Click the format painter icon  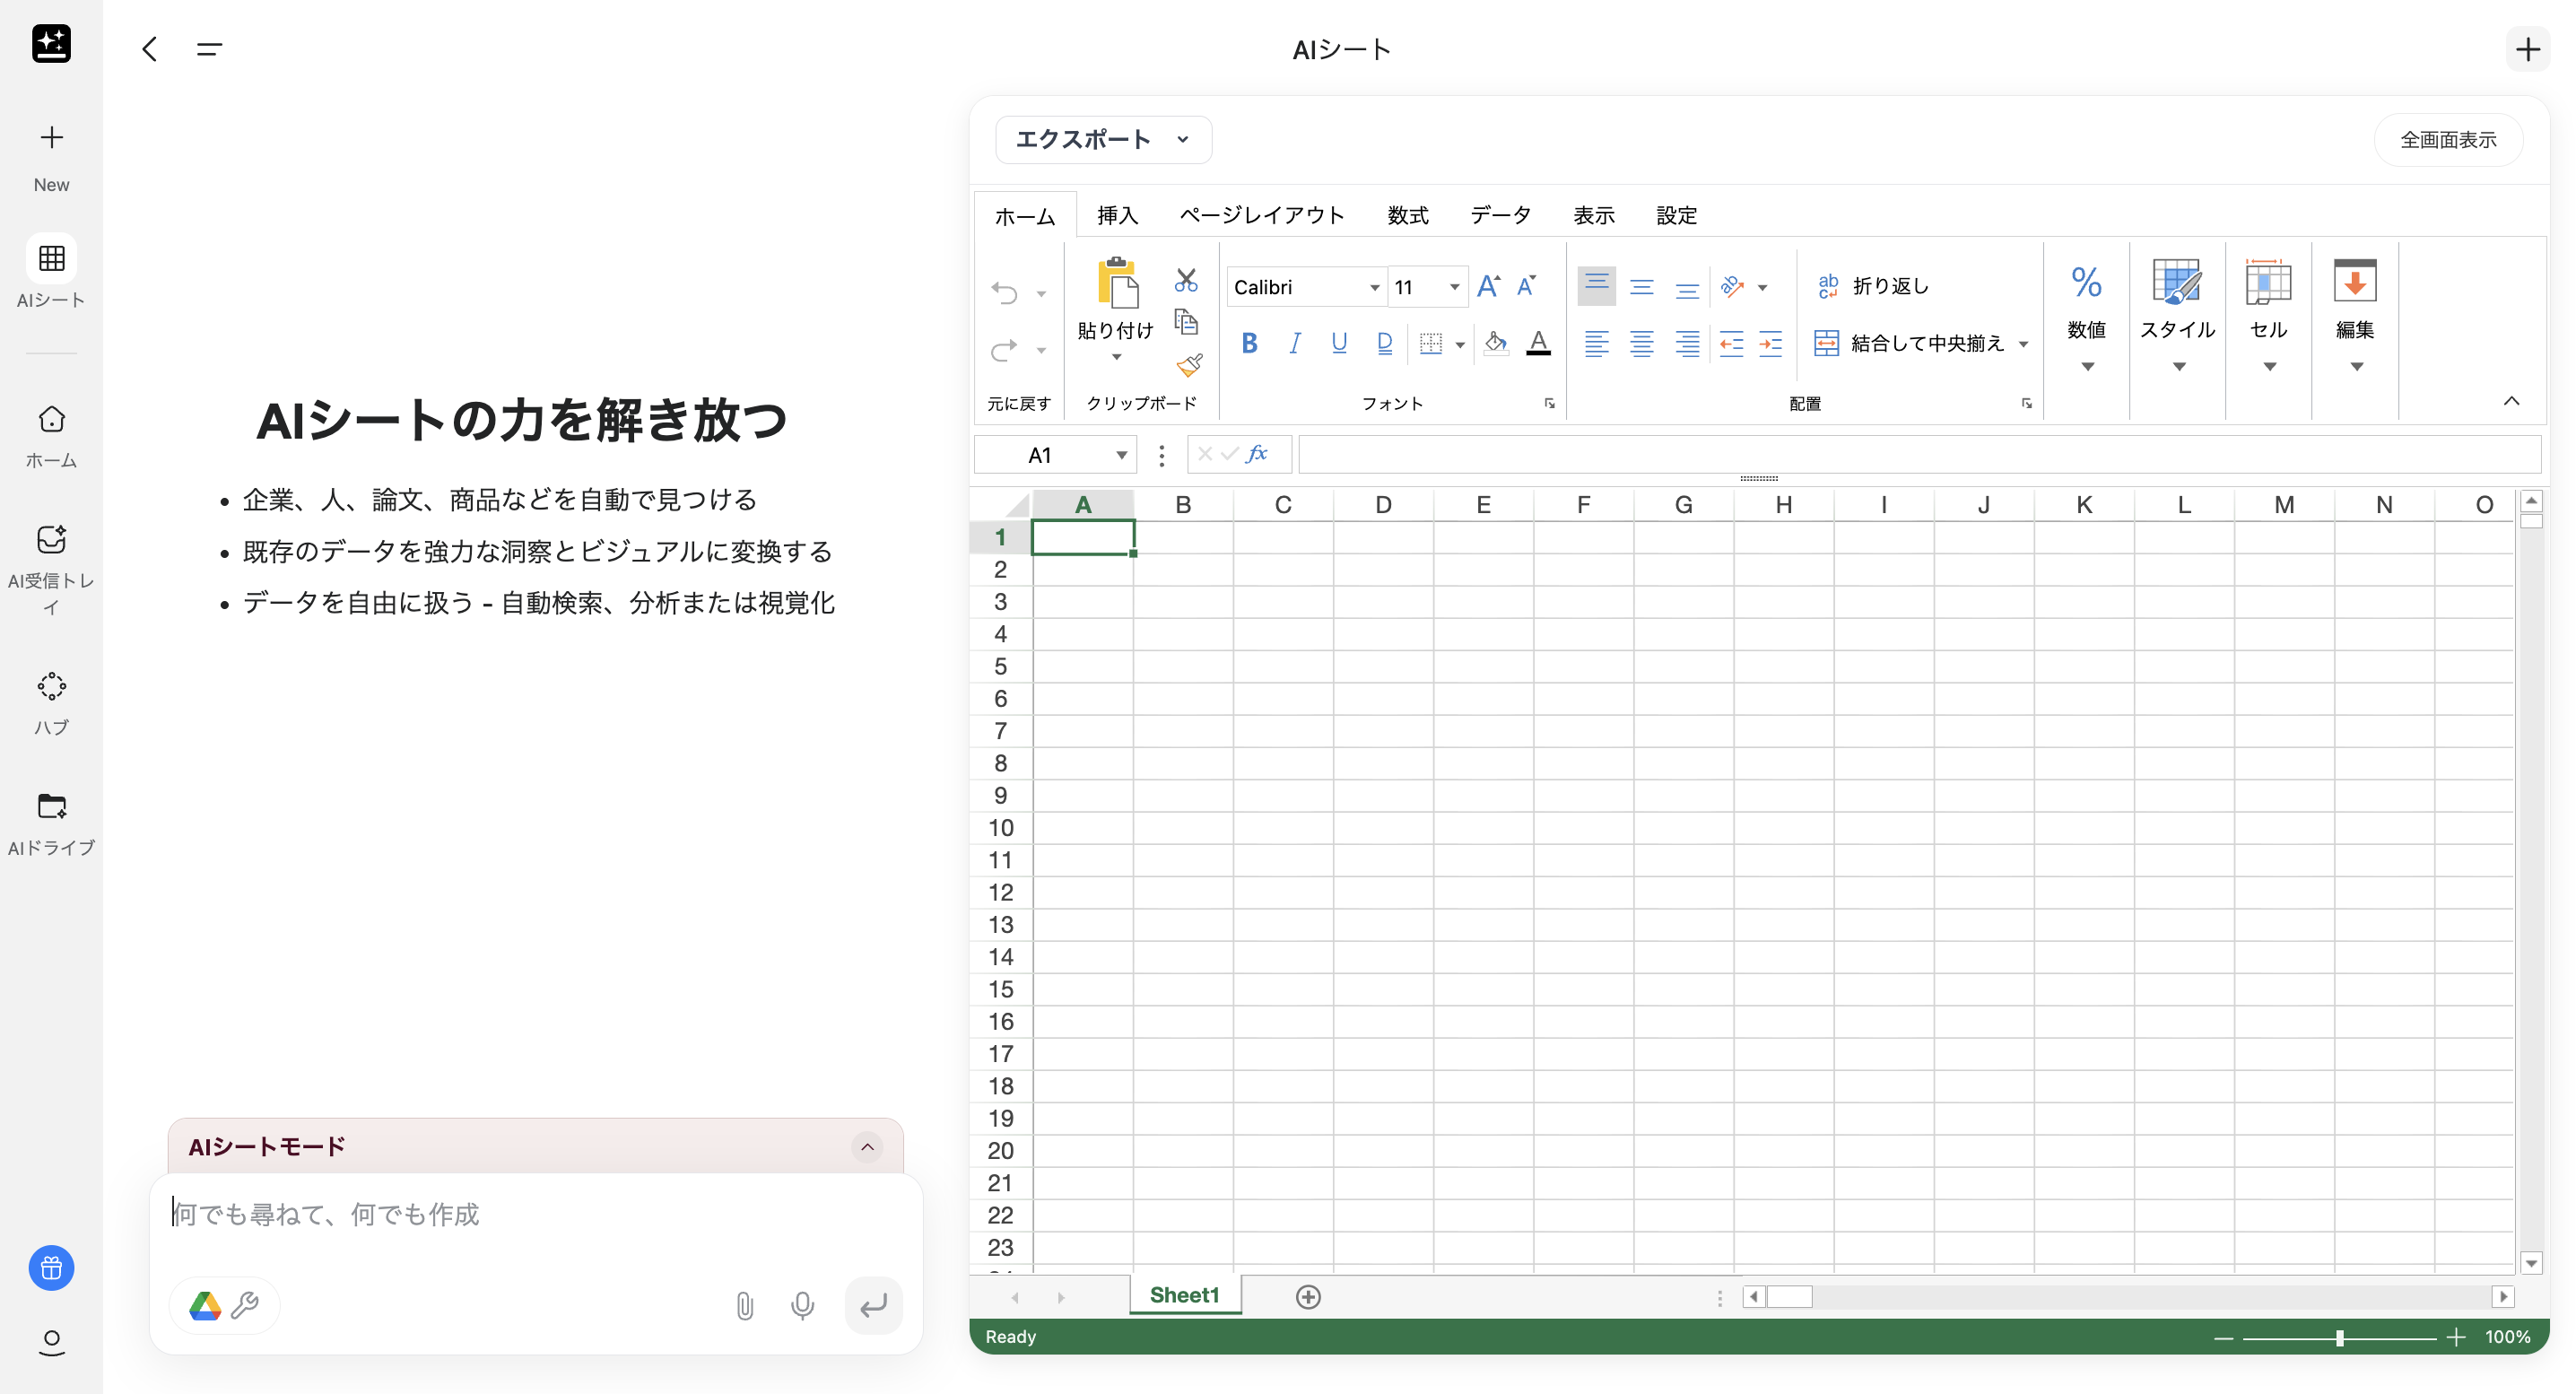(1189, 366)
